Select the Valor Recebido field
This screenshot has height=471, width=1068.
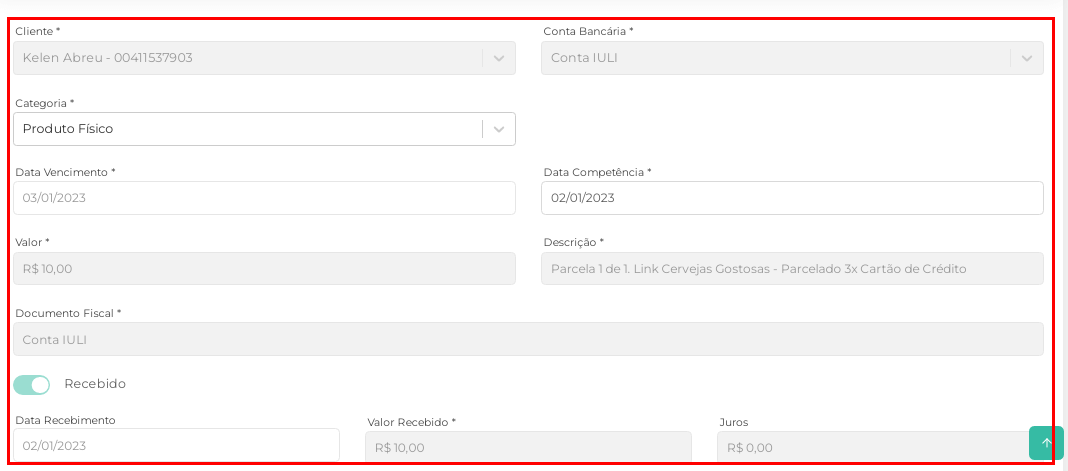coord(528,447)
